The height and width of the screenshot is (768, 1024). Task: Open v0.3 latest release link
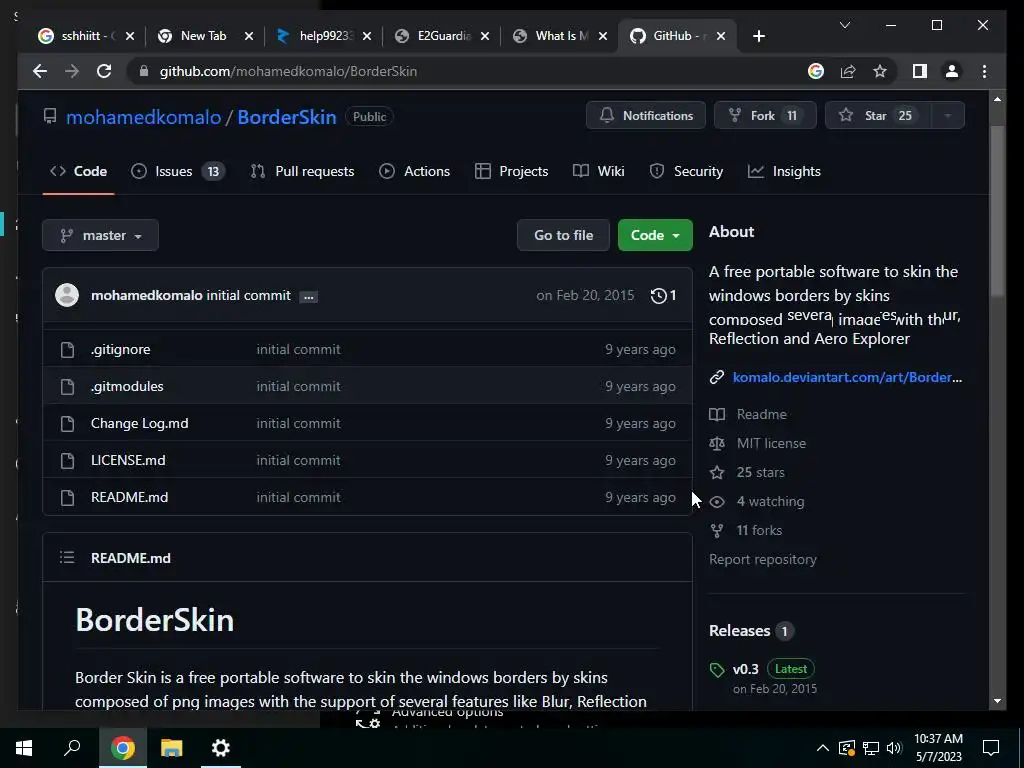[x=745, y=669]
